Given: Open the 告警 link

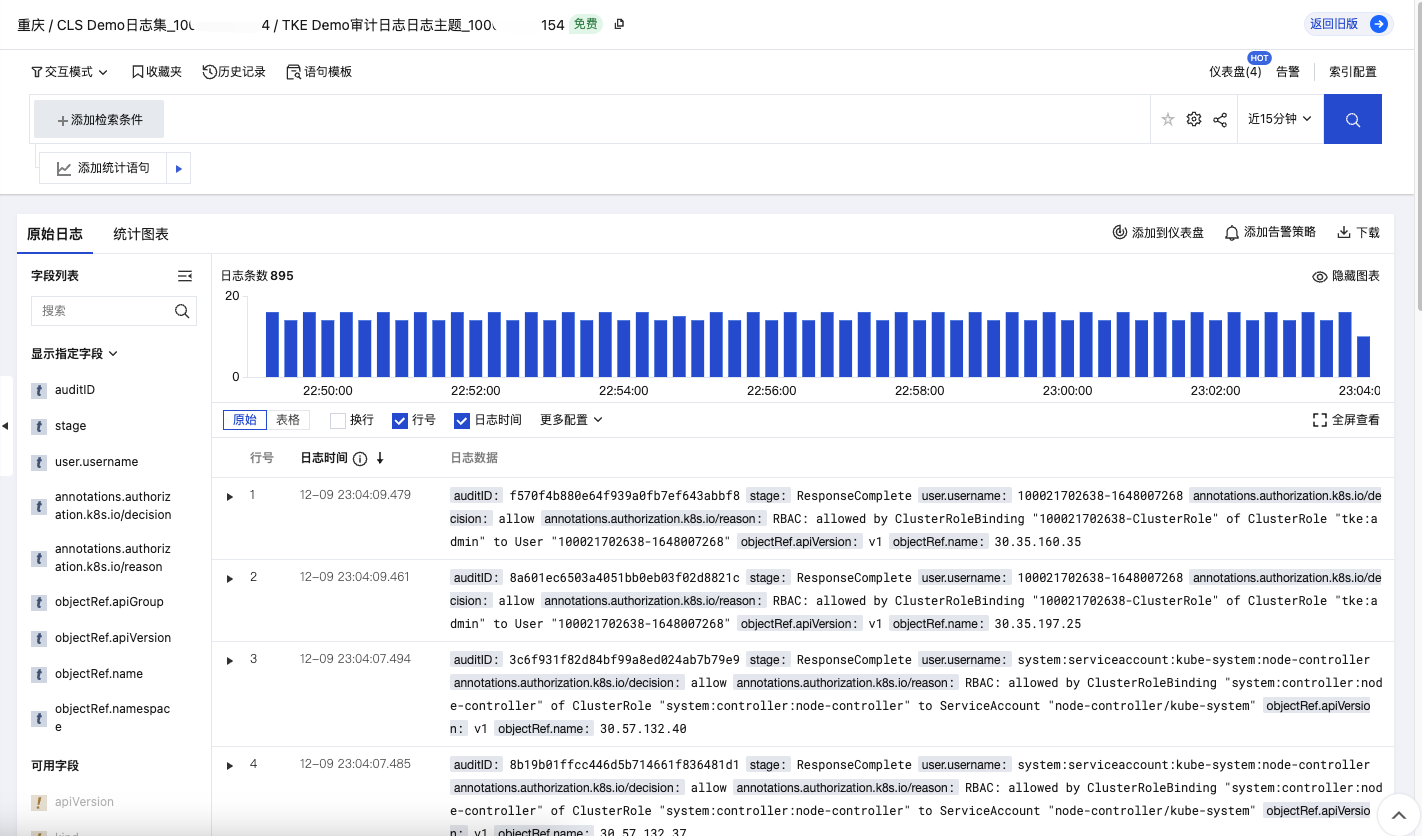Looking at the screenshot, I should point(1288,72).
